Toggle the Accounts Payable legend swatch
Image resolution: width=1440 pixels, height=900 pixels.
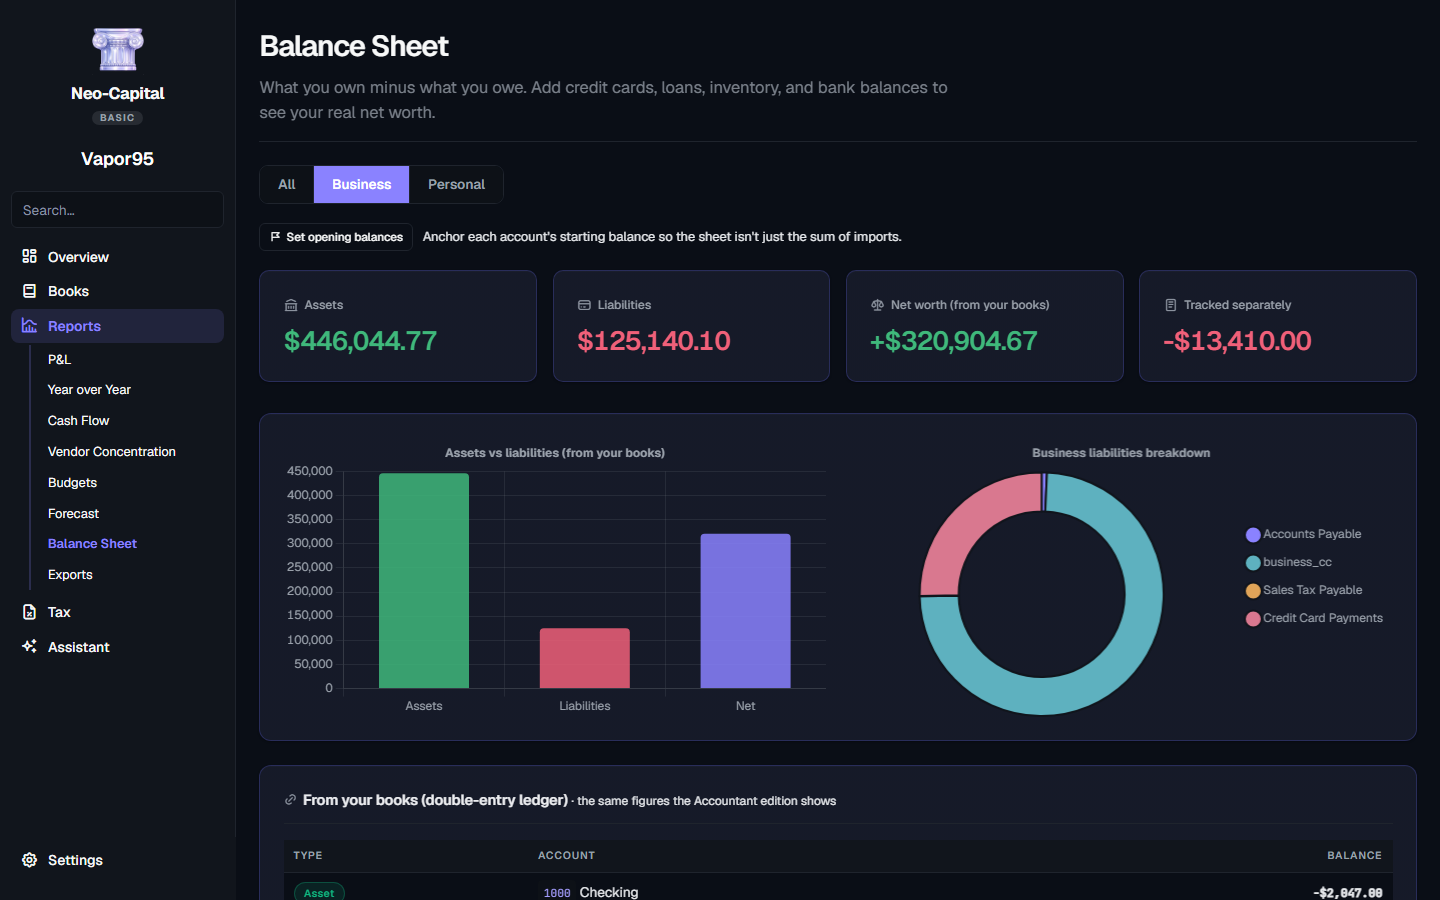pos(1253,535)
